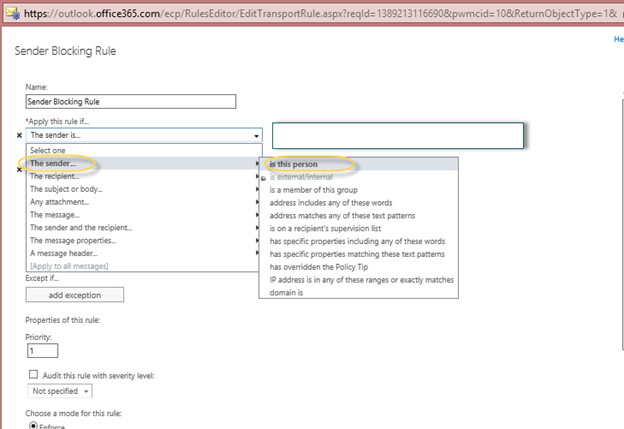624x429 pixels.
Task: Click the empty condition value box
Action: [398, 136]
